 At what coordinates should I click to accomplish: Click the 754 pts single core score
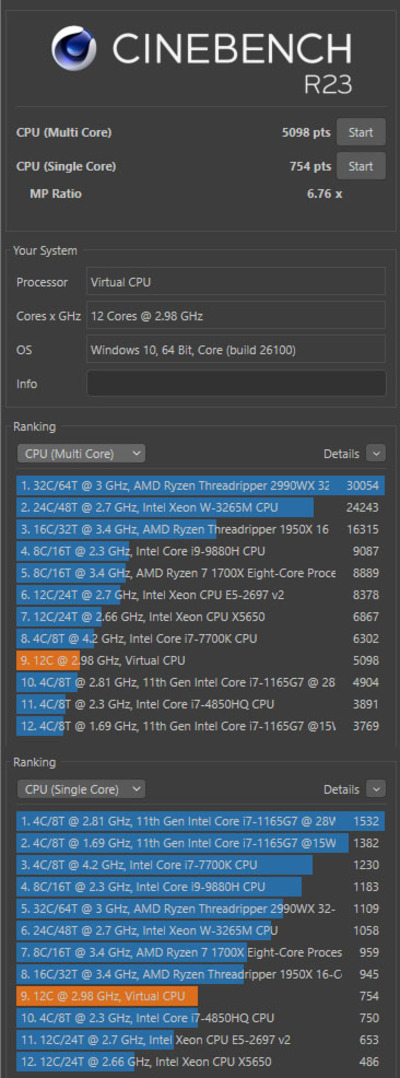(310, 166)
